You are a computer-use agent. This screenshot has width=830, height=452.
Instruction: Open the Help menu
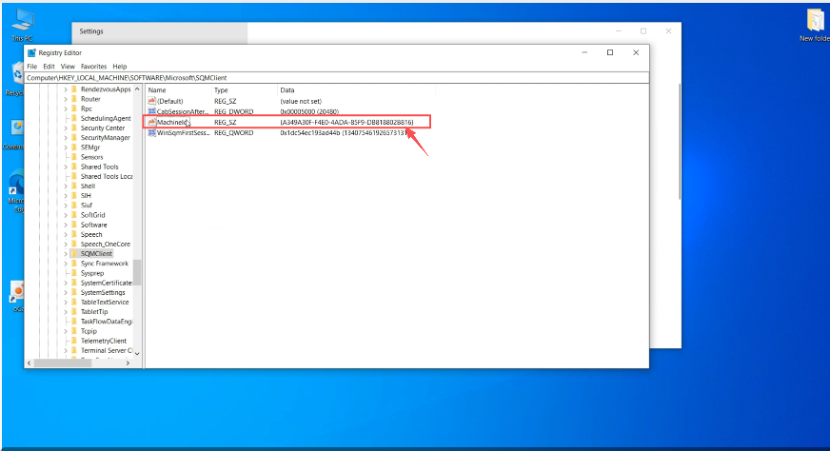120,67
